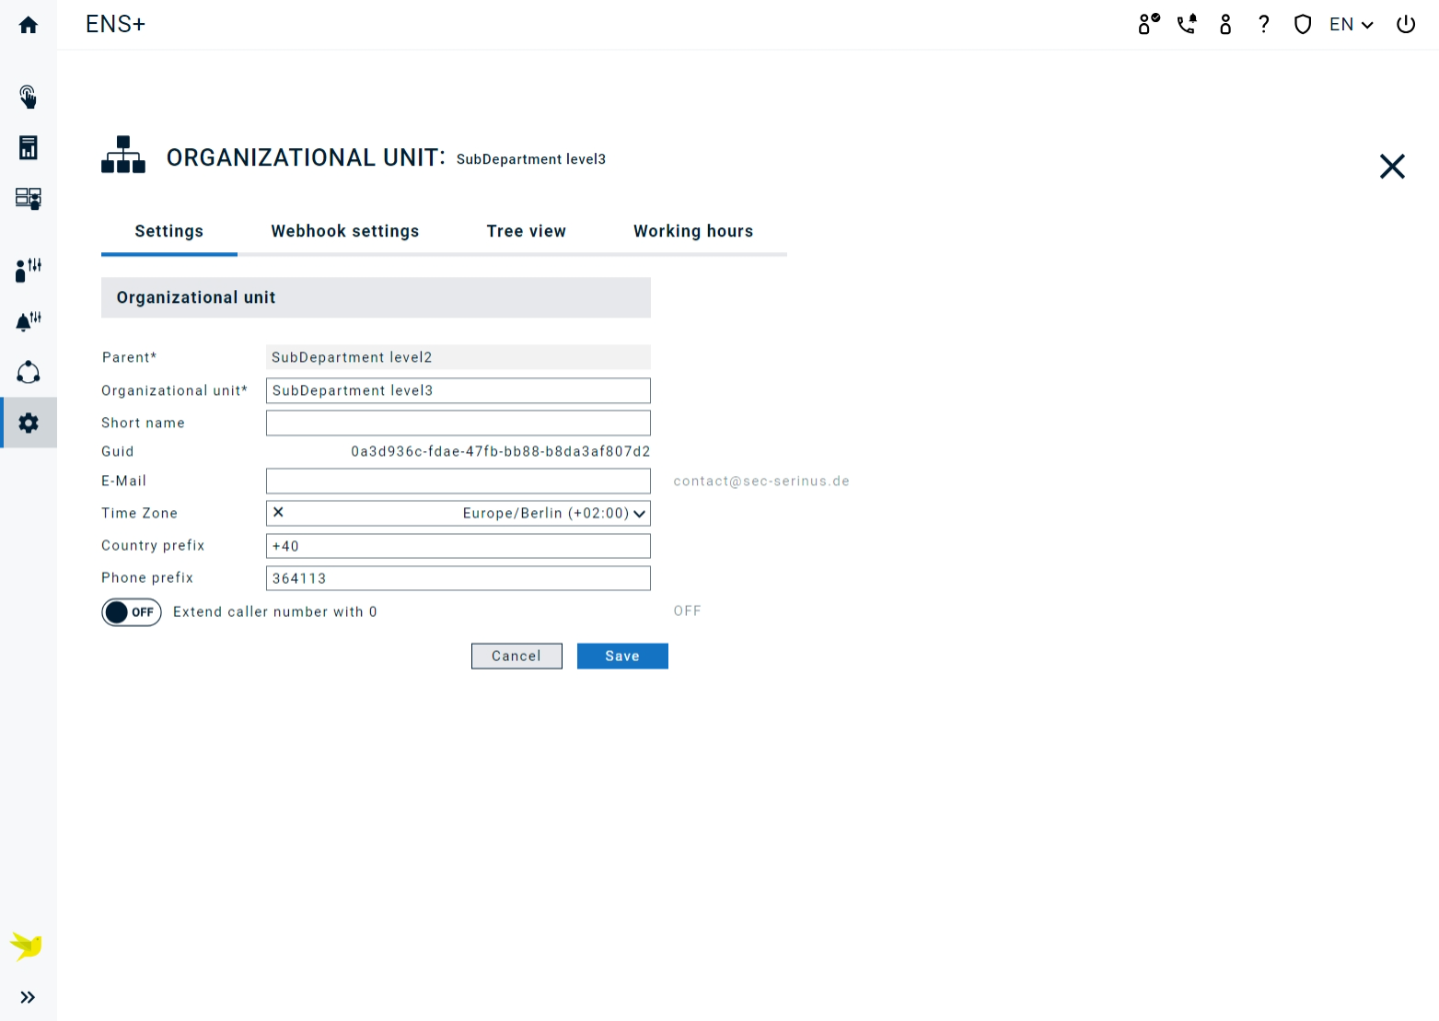Image resolution: width=1439 pixels, height=1021 pixels.
Task: Open the shield privacy icon
Action: click(1302, 24)
